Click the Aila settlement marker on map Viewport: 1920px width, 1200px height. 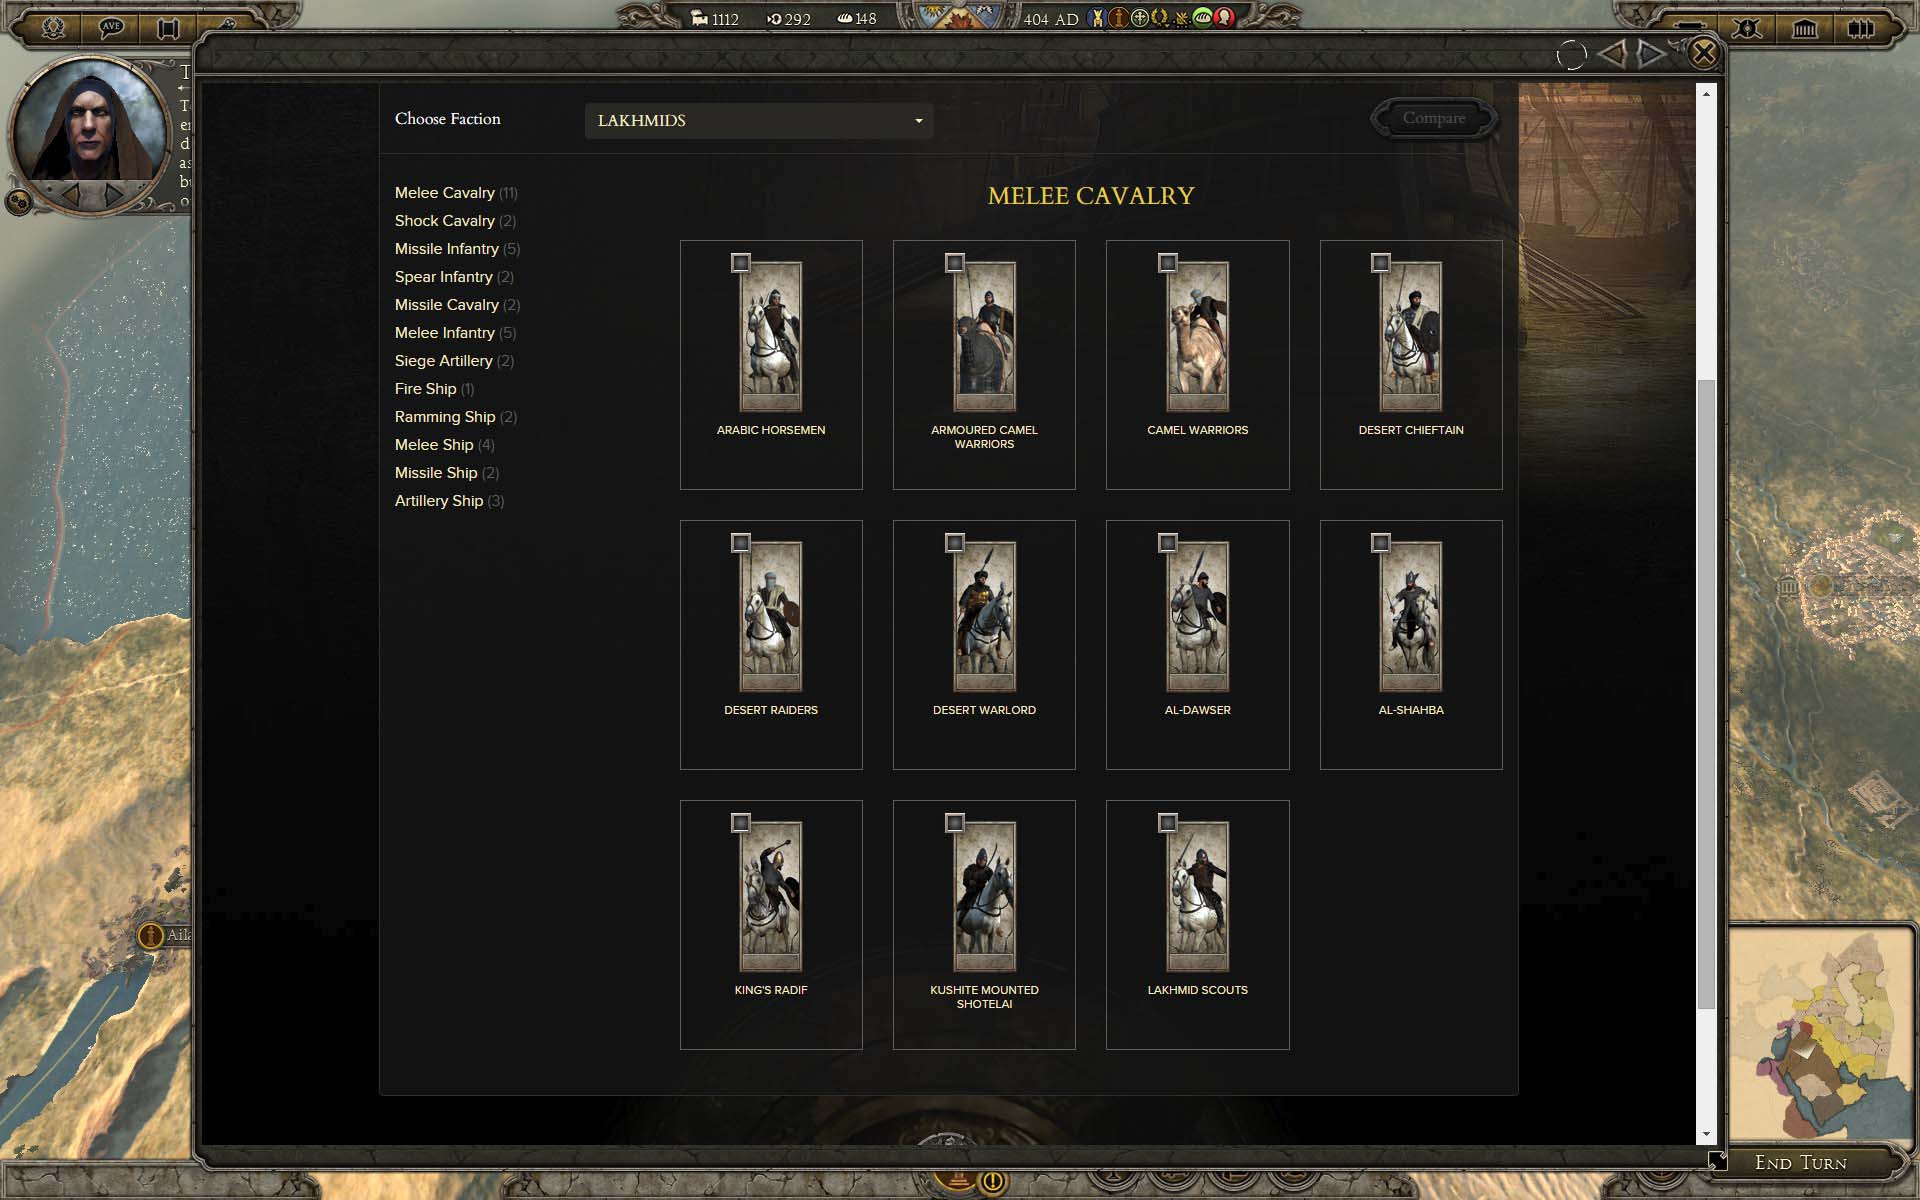coord(150,935)
